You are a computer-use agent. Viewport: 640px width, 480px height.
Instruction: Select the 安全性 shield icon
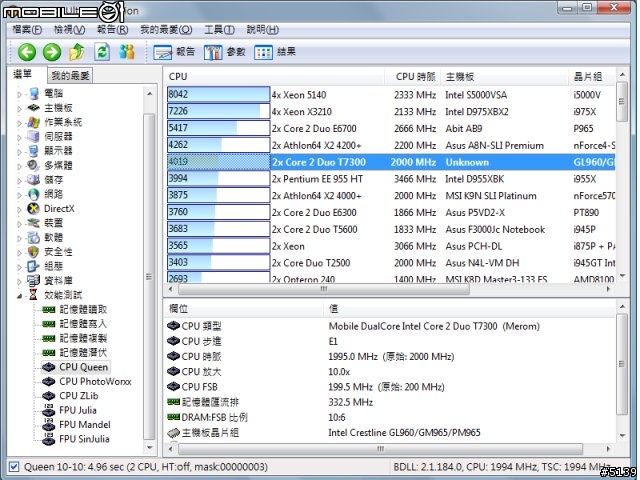coord(33,252)
